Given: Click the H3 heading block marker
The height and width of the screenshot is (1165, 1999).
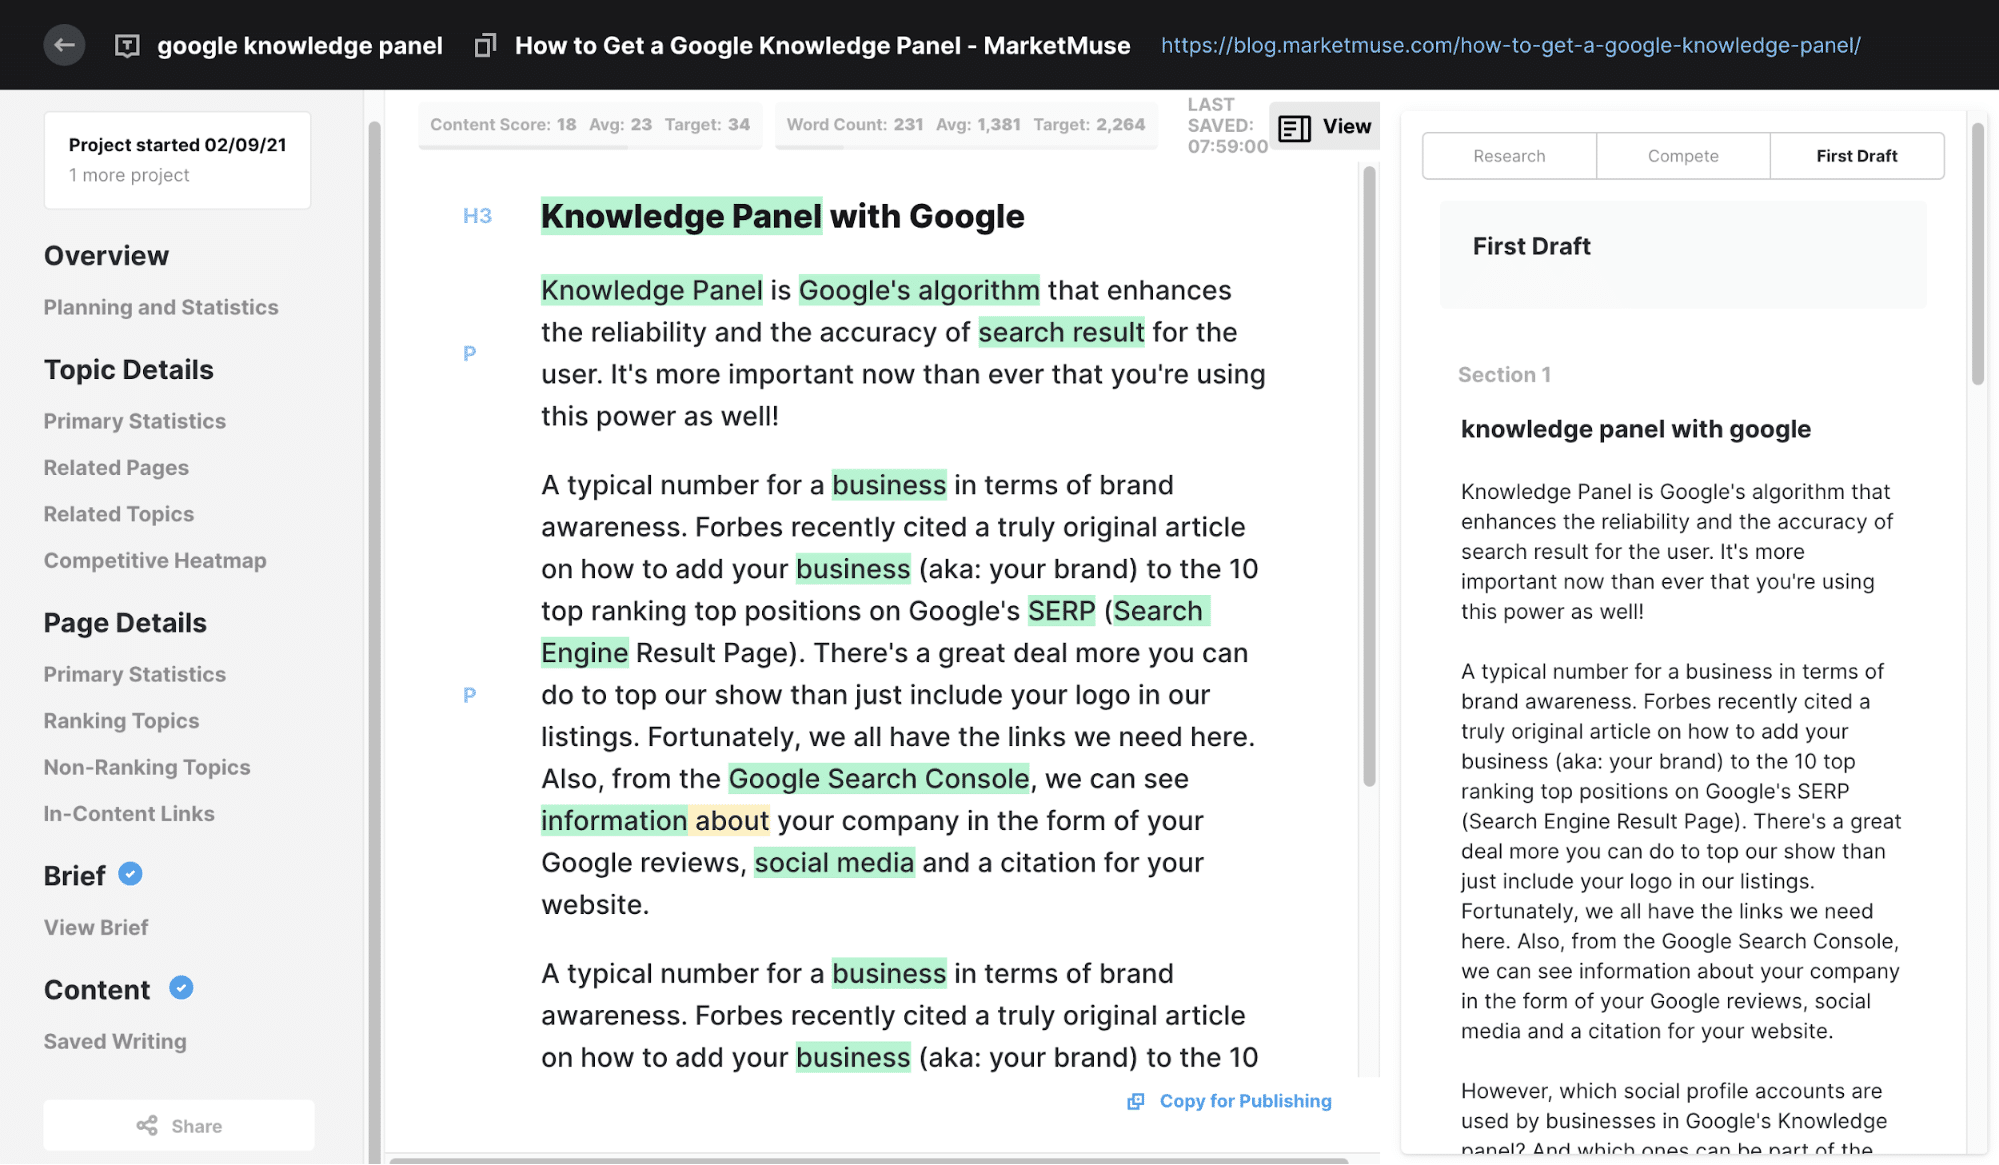Looking at the screenshot, I should point(477,216).
